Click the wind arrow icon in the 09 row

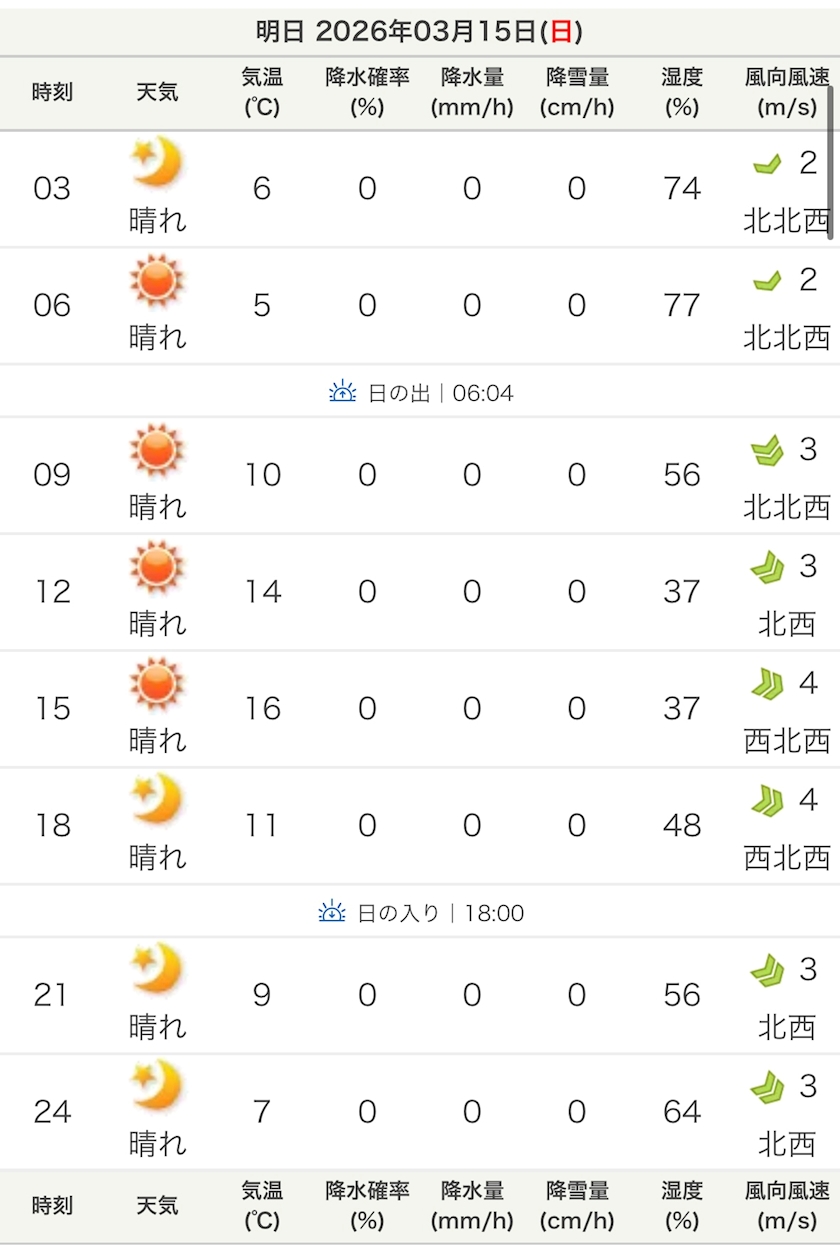click(767, 451)
